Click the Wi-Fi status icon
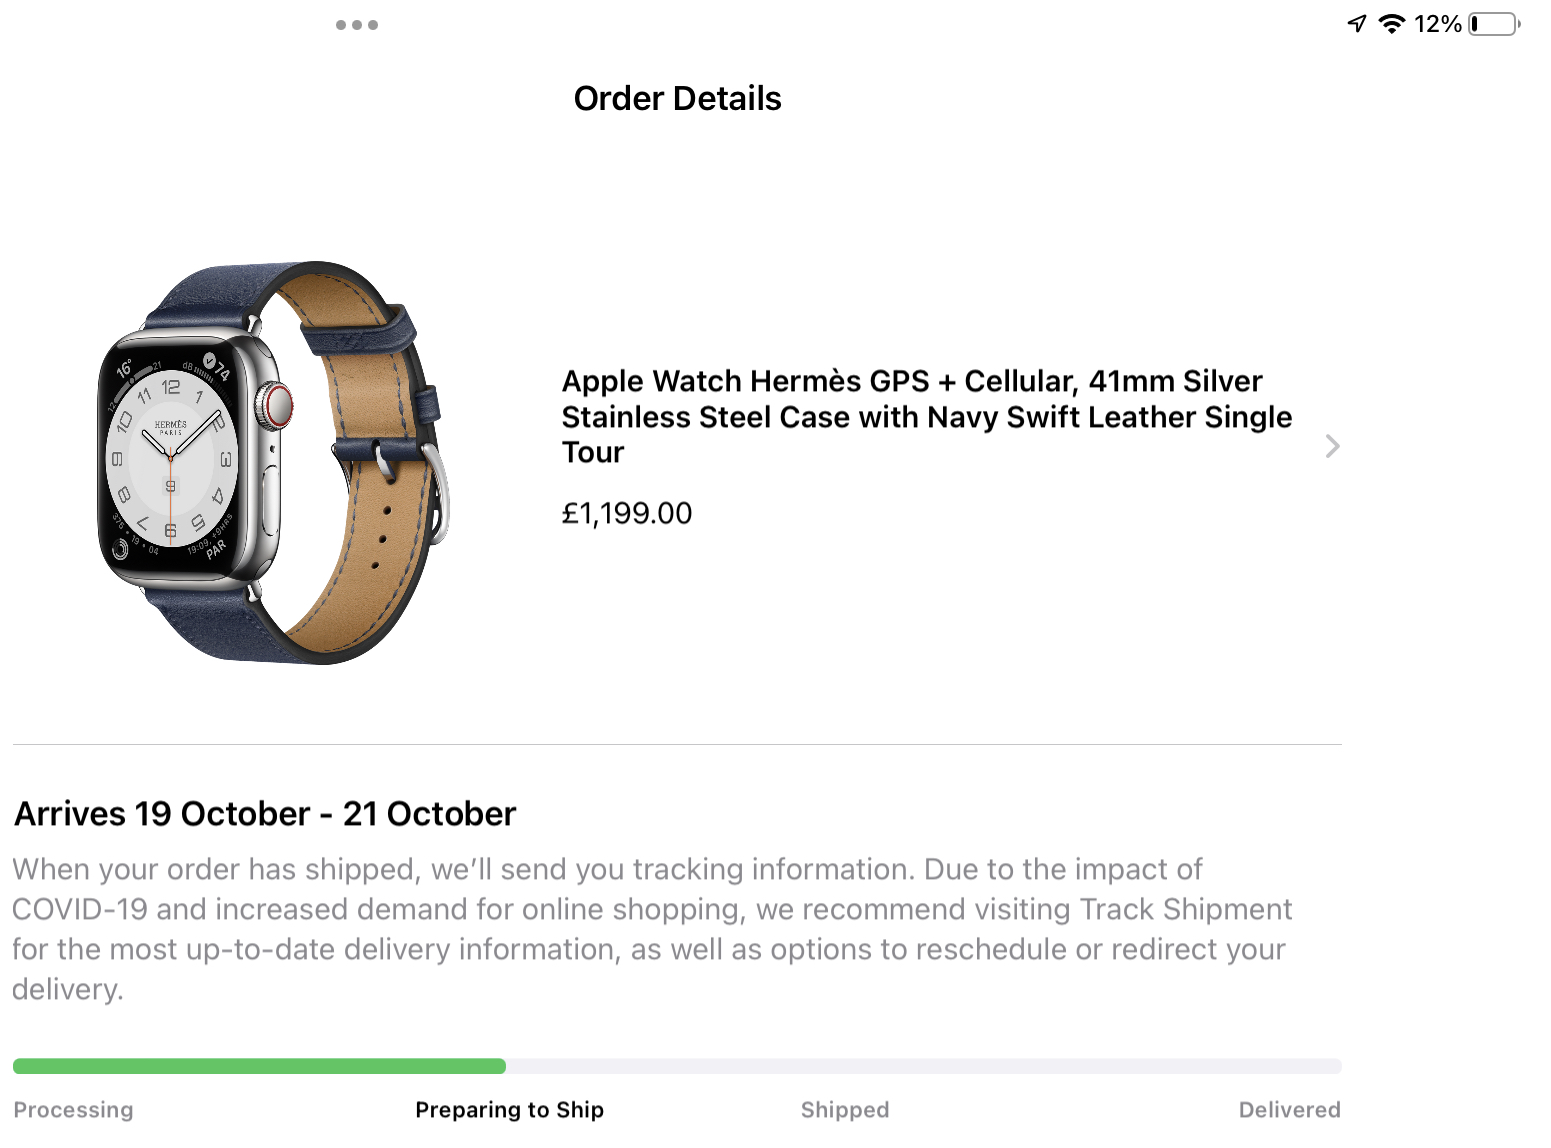Image resolution: width=1551 pixels, height=1148 pixels. 1391,23
